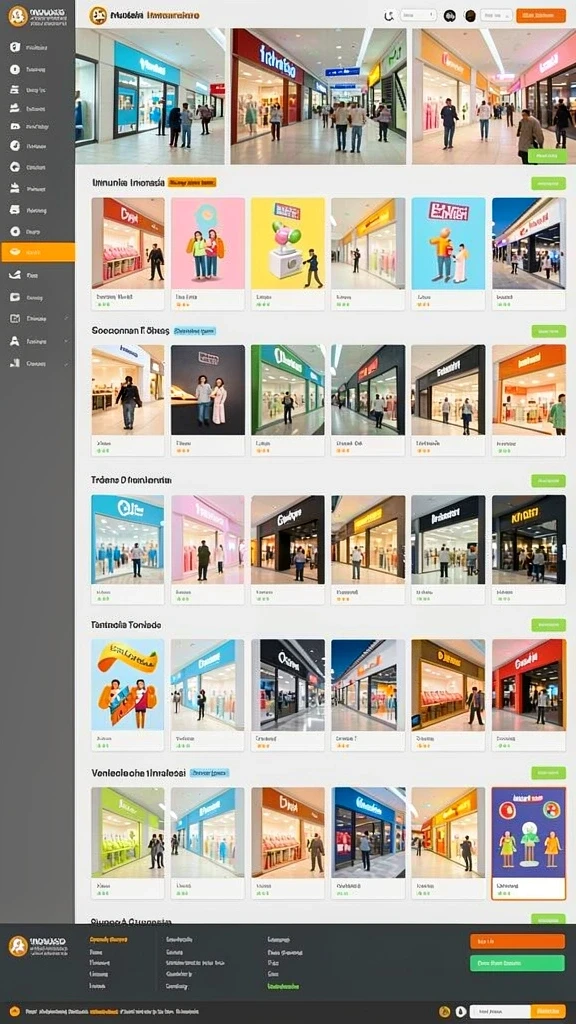This screenshot has height=1024, width=576.
Task: Click the black circular icon beside header dropdown
Action: [x=450, y=16]
